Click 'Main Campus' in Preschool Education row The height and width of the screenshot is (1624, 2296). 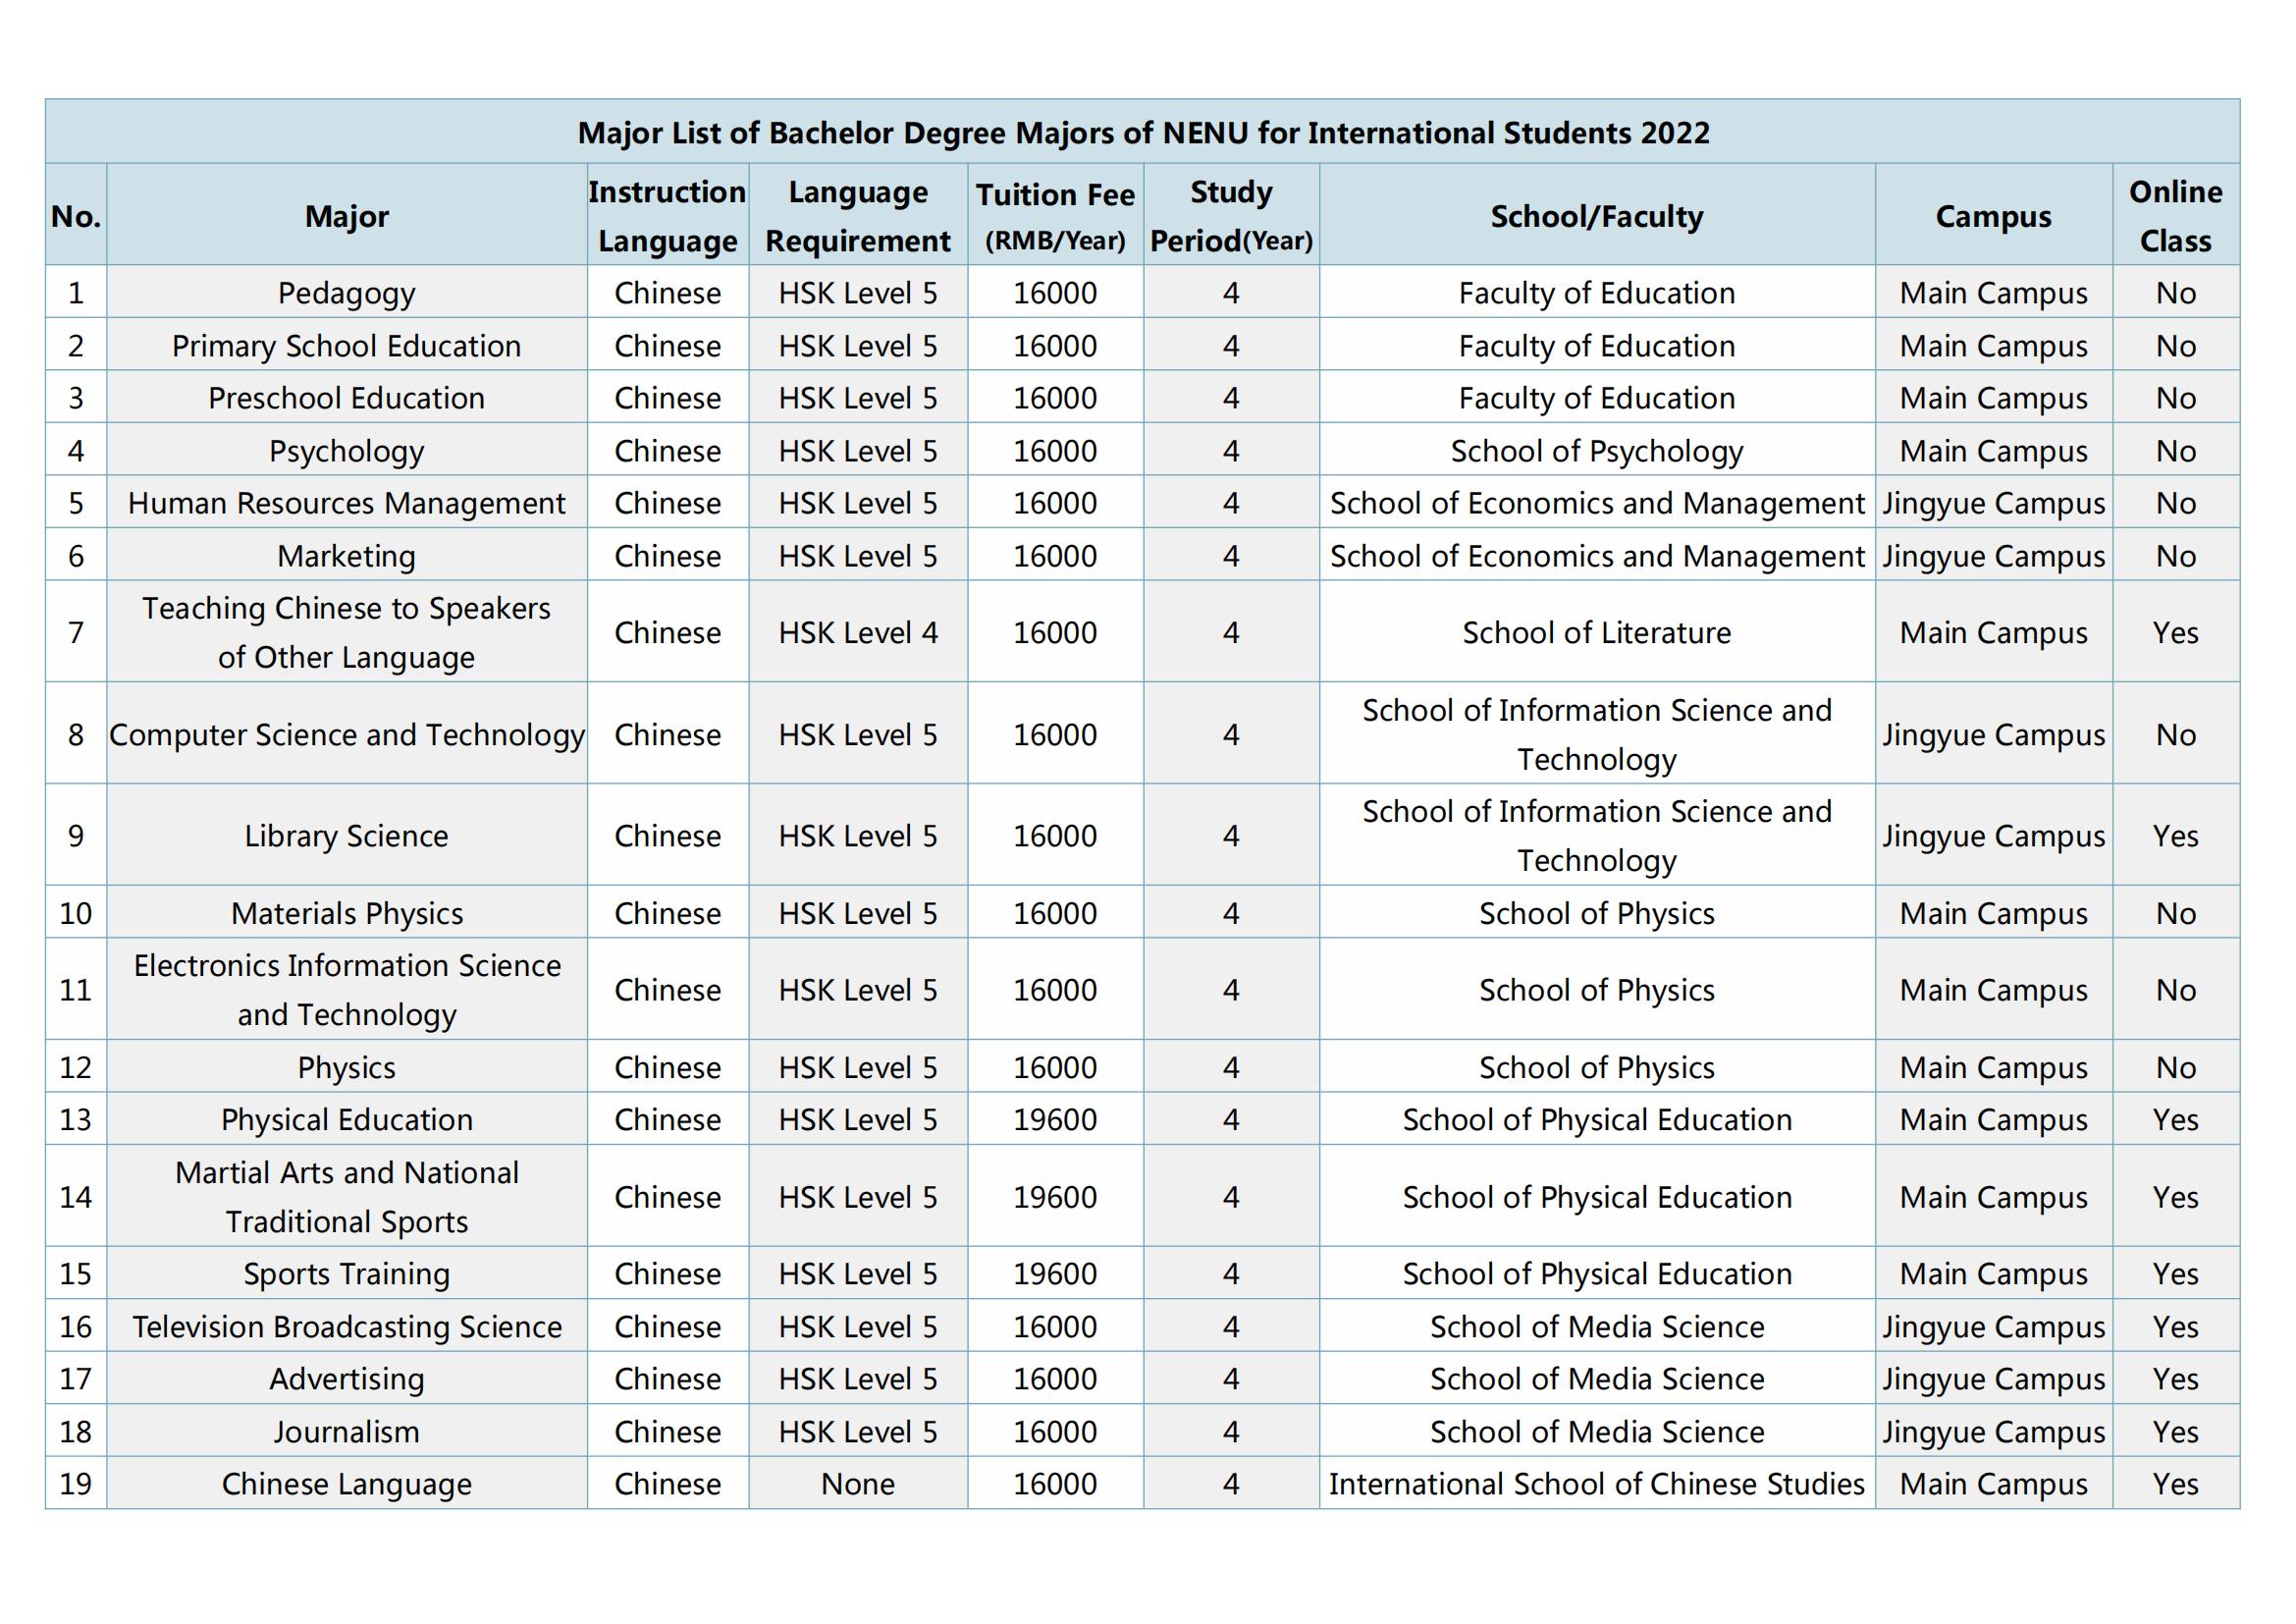[x=1993, y=398]
